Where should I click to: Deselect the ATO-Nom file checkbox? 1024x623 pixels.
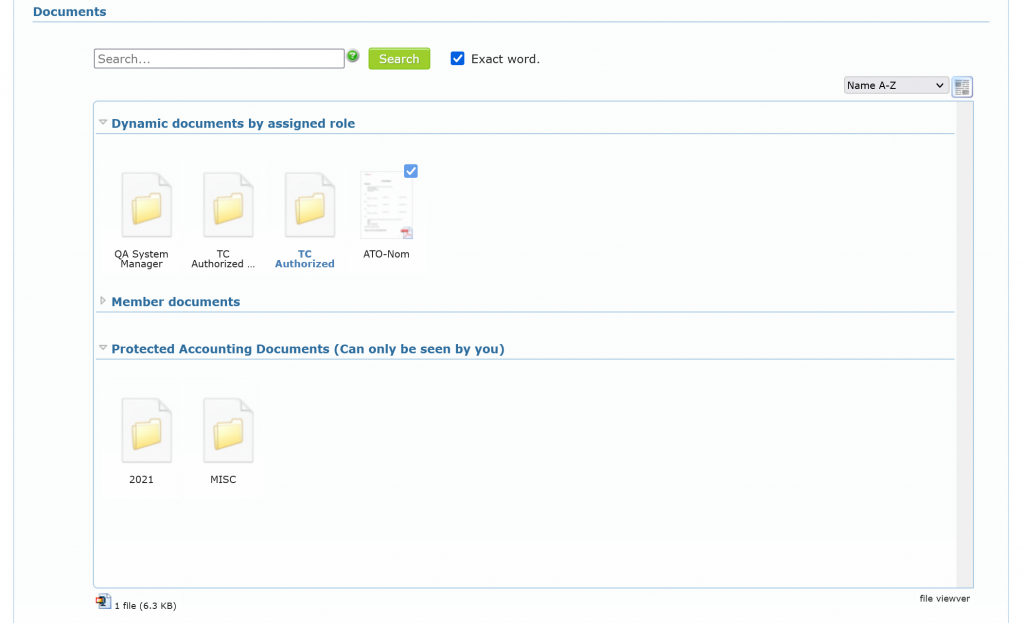click(x=411, y=171)
